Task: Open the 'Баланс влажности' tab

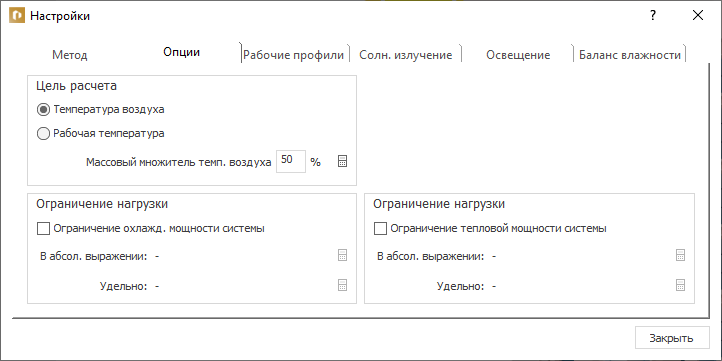Action: 629,55
